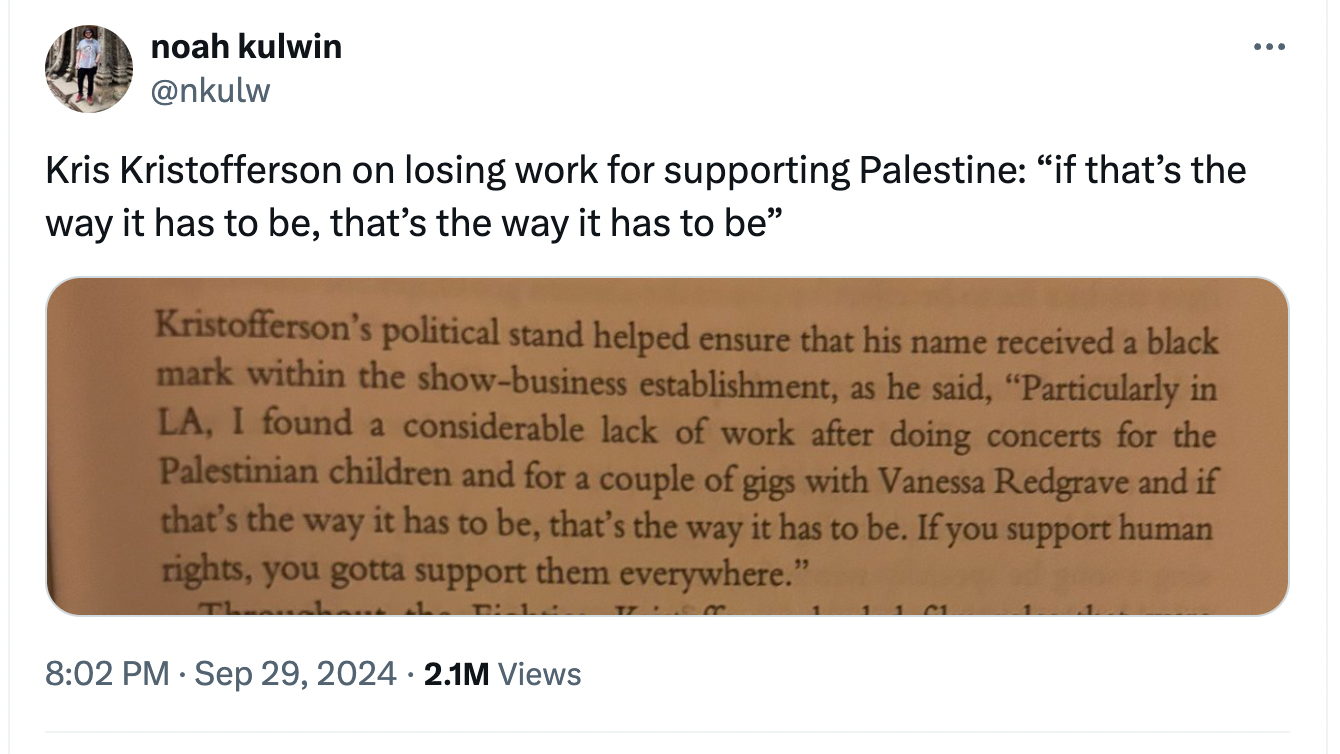
Task: Open the 8:02 PM timestamp link
Action: pos(107,674)
